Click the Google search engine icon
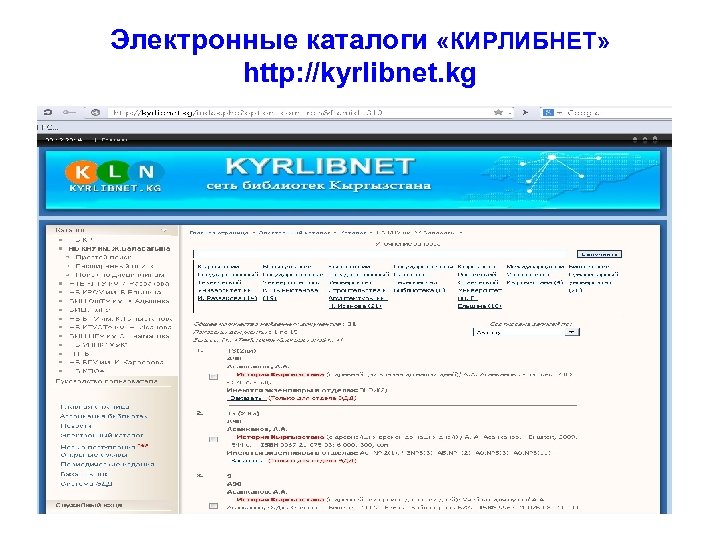This screenshot has height=540, width=720. click(x=548, y=112)
